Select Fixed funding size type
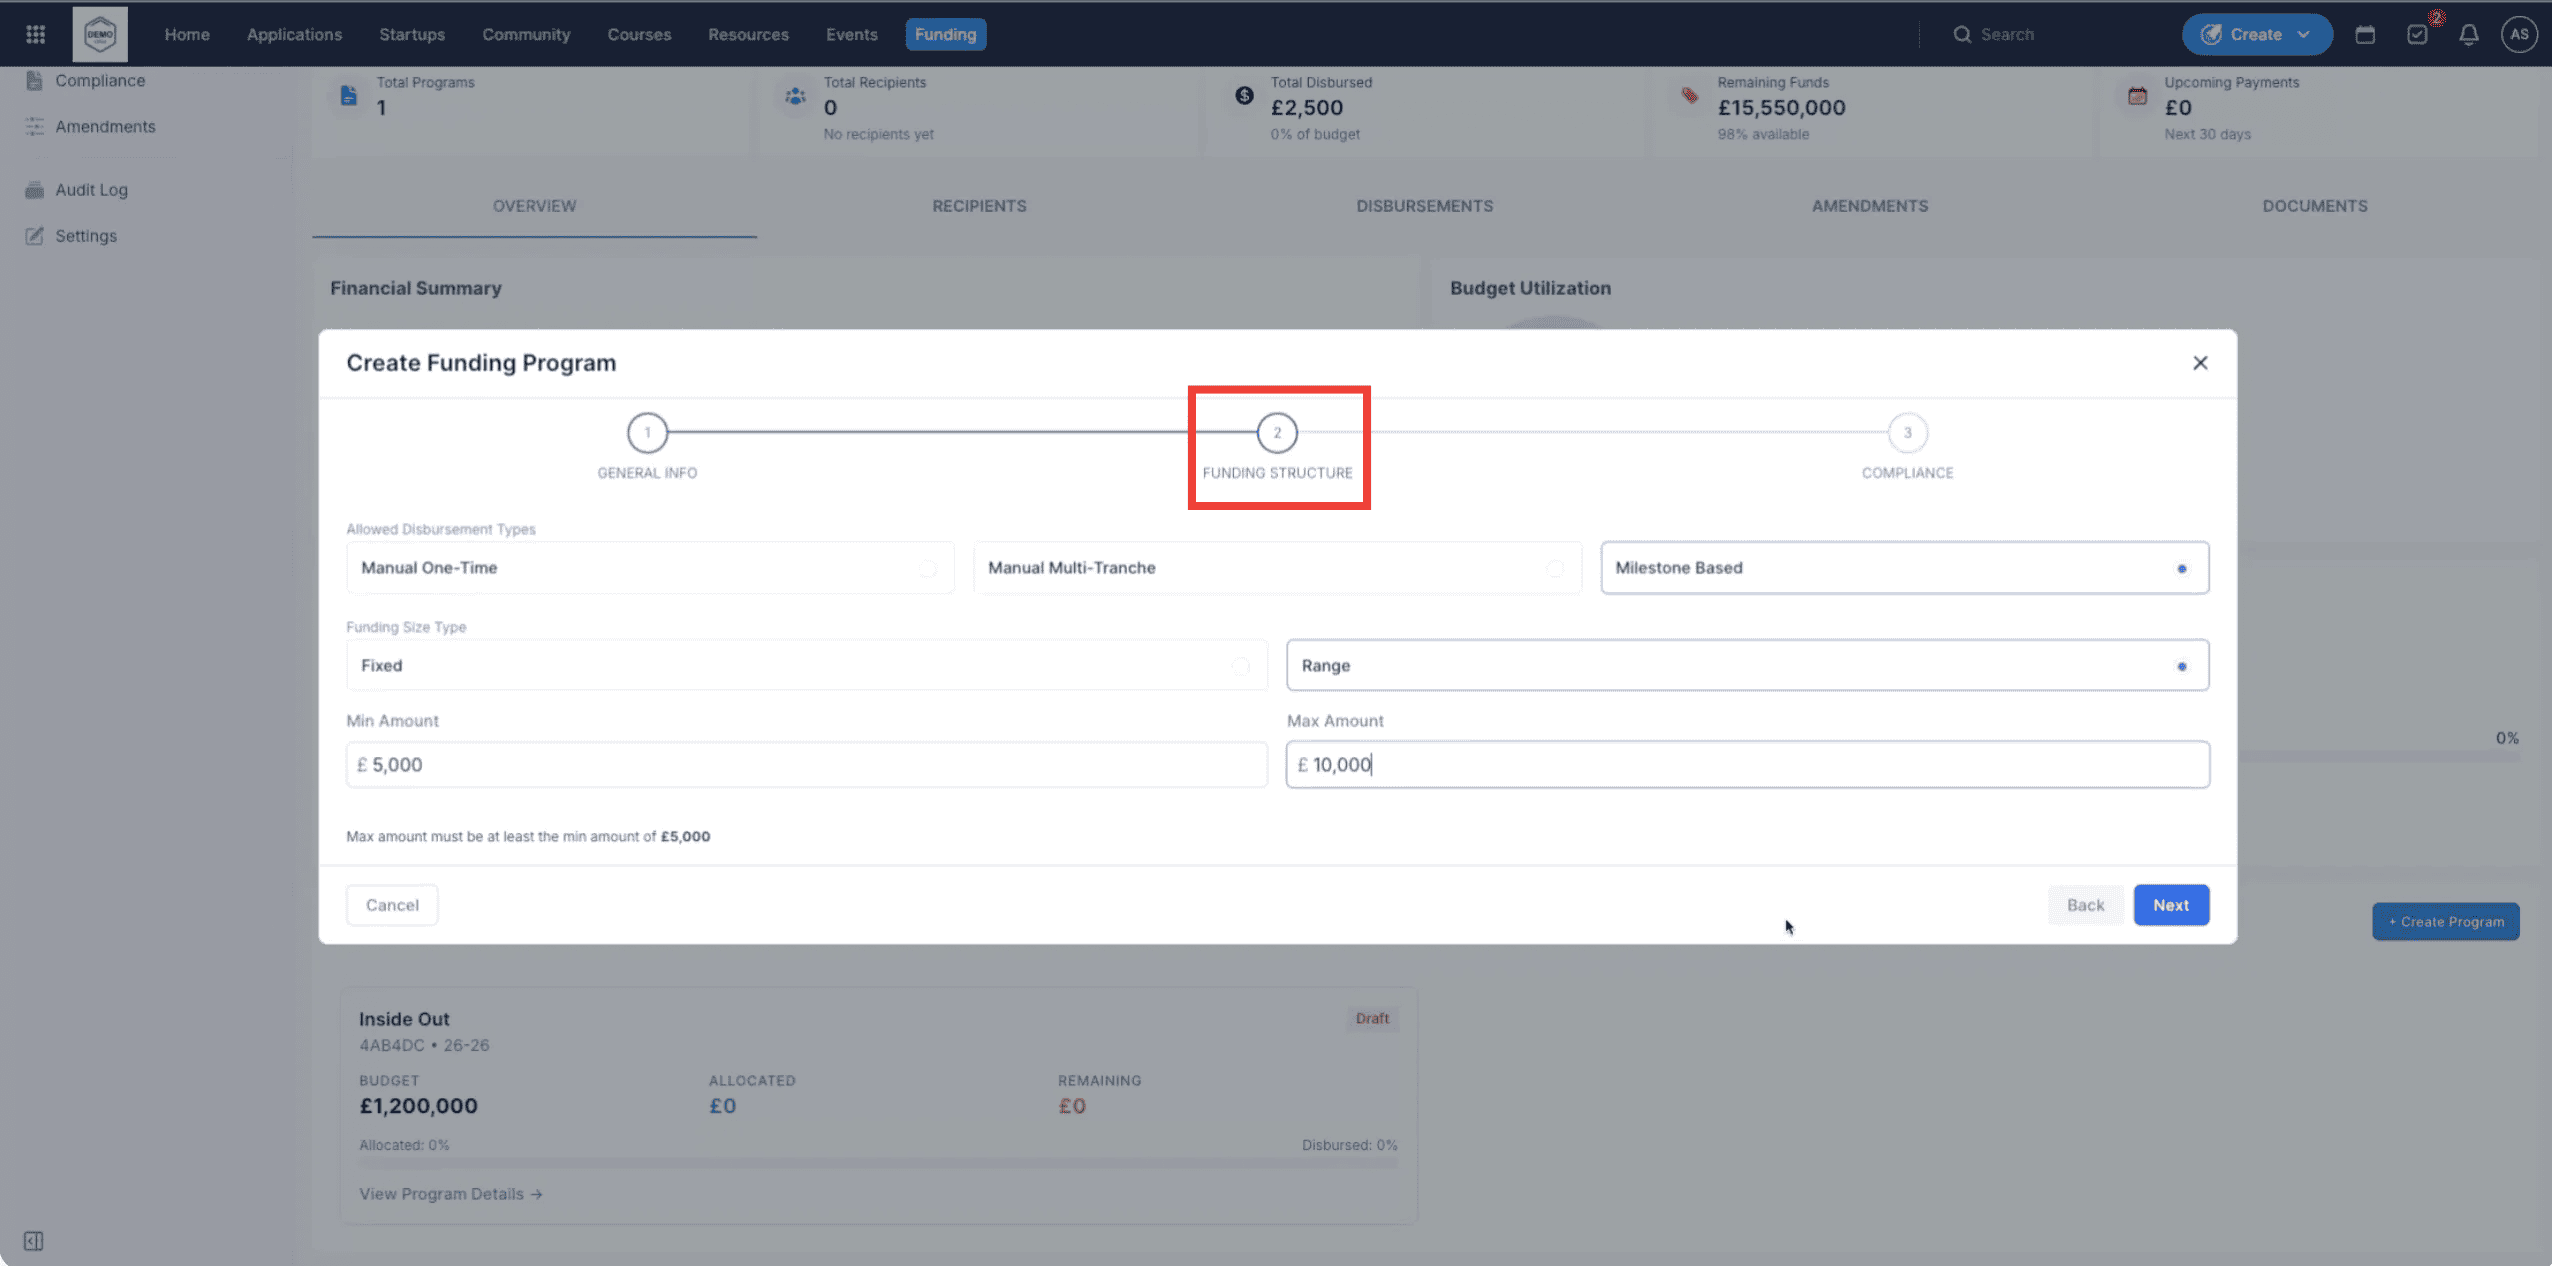Screen dimensions: 2552x1266 click(x=805, y=665)
